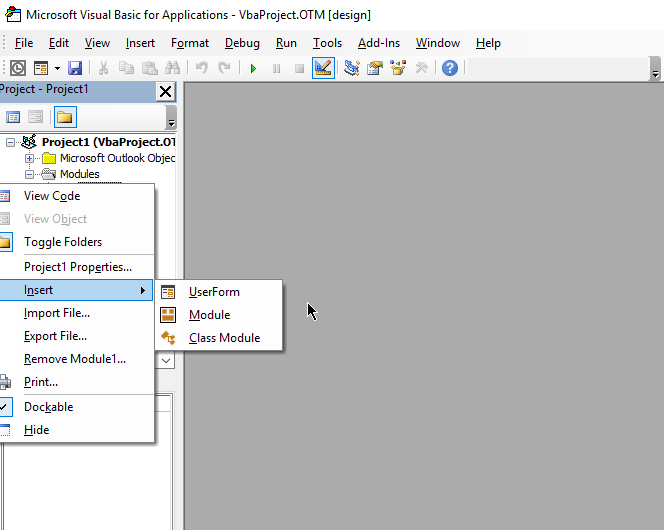Click the Paste clipboard icon
The width and height of the screenshot is (664, 530).
[x=149, y=68]
